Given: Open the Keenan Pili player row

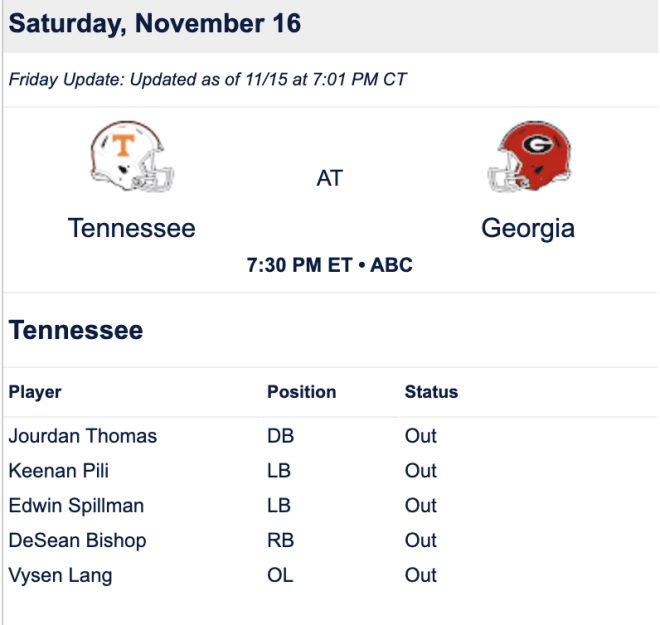Looking at the screenshot, I should click(x=330, y=471).
